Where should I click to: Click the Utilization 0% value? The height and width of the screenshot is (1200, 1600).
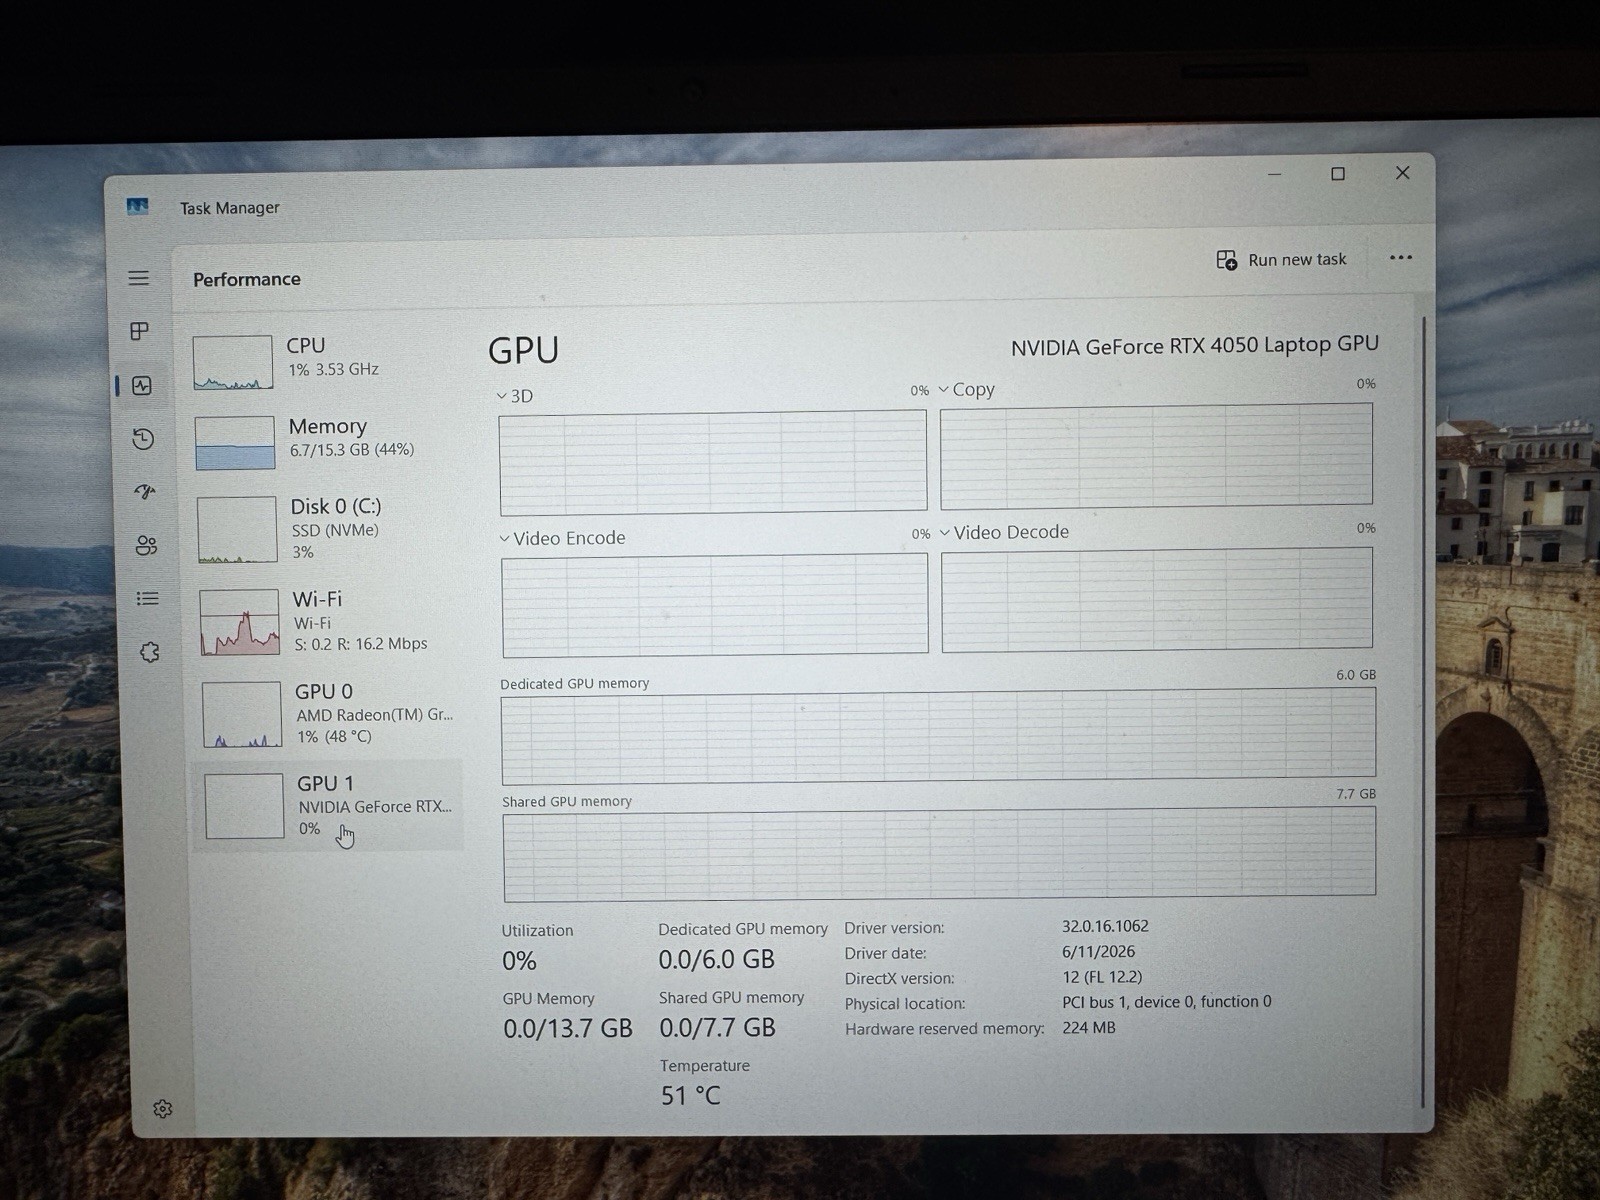click(519, 961)
